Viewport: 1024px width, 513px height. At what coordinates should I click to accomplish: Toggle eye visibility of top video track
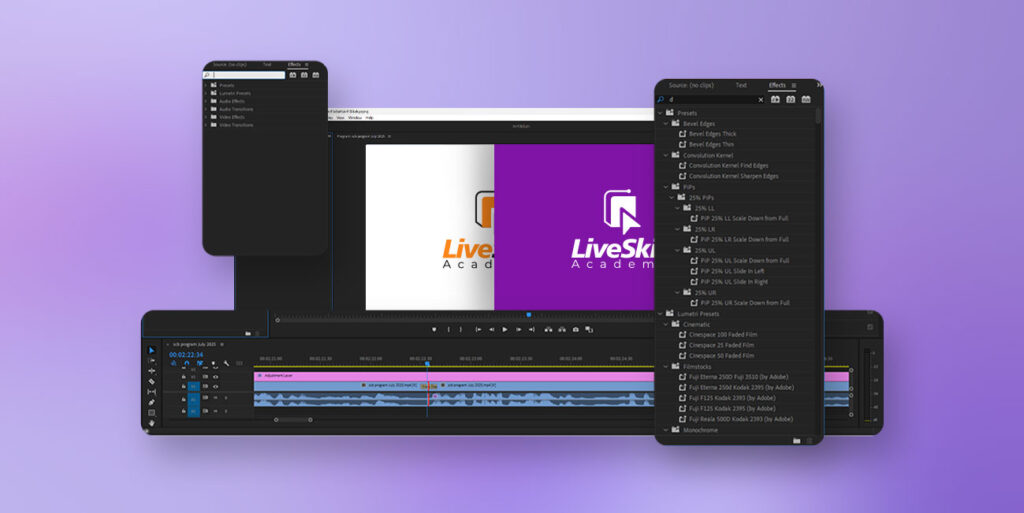[x=216, y=377]
